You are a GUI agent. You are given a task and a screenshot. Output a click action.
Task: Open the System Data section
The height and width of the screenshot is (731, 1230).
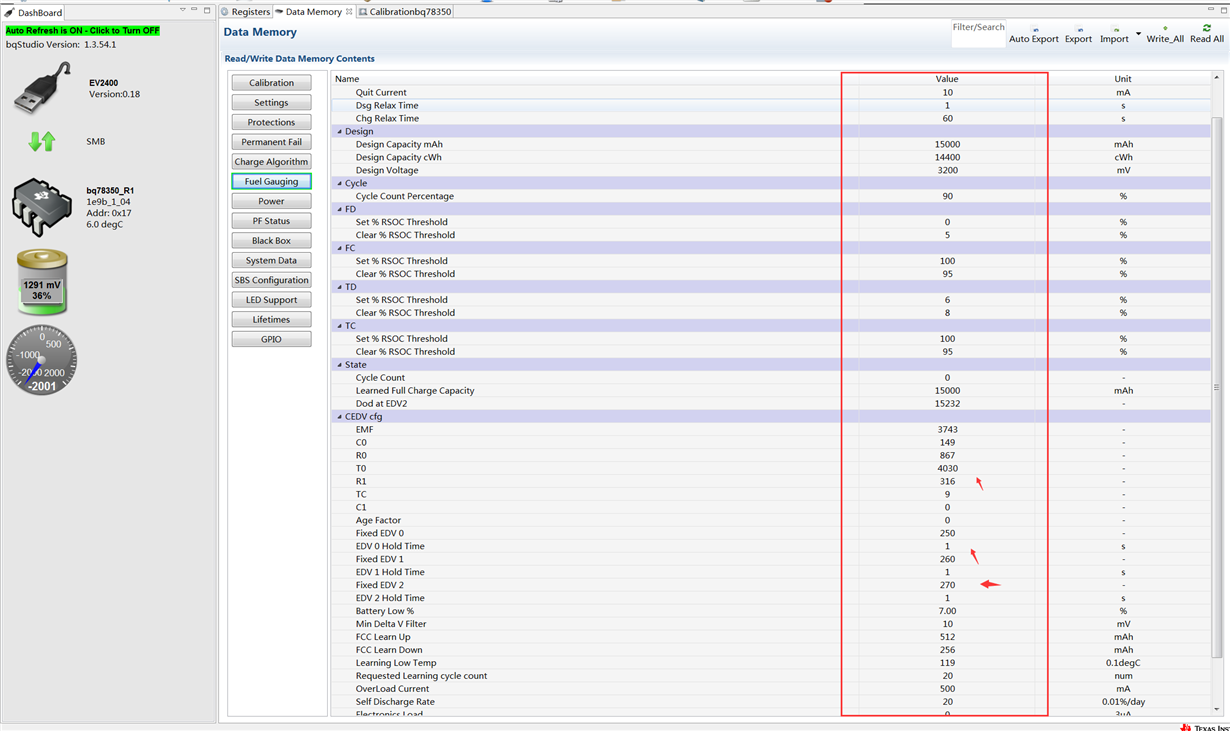(271, 260)
